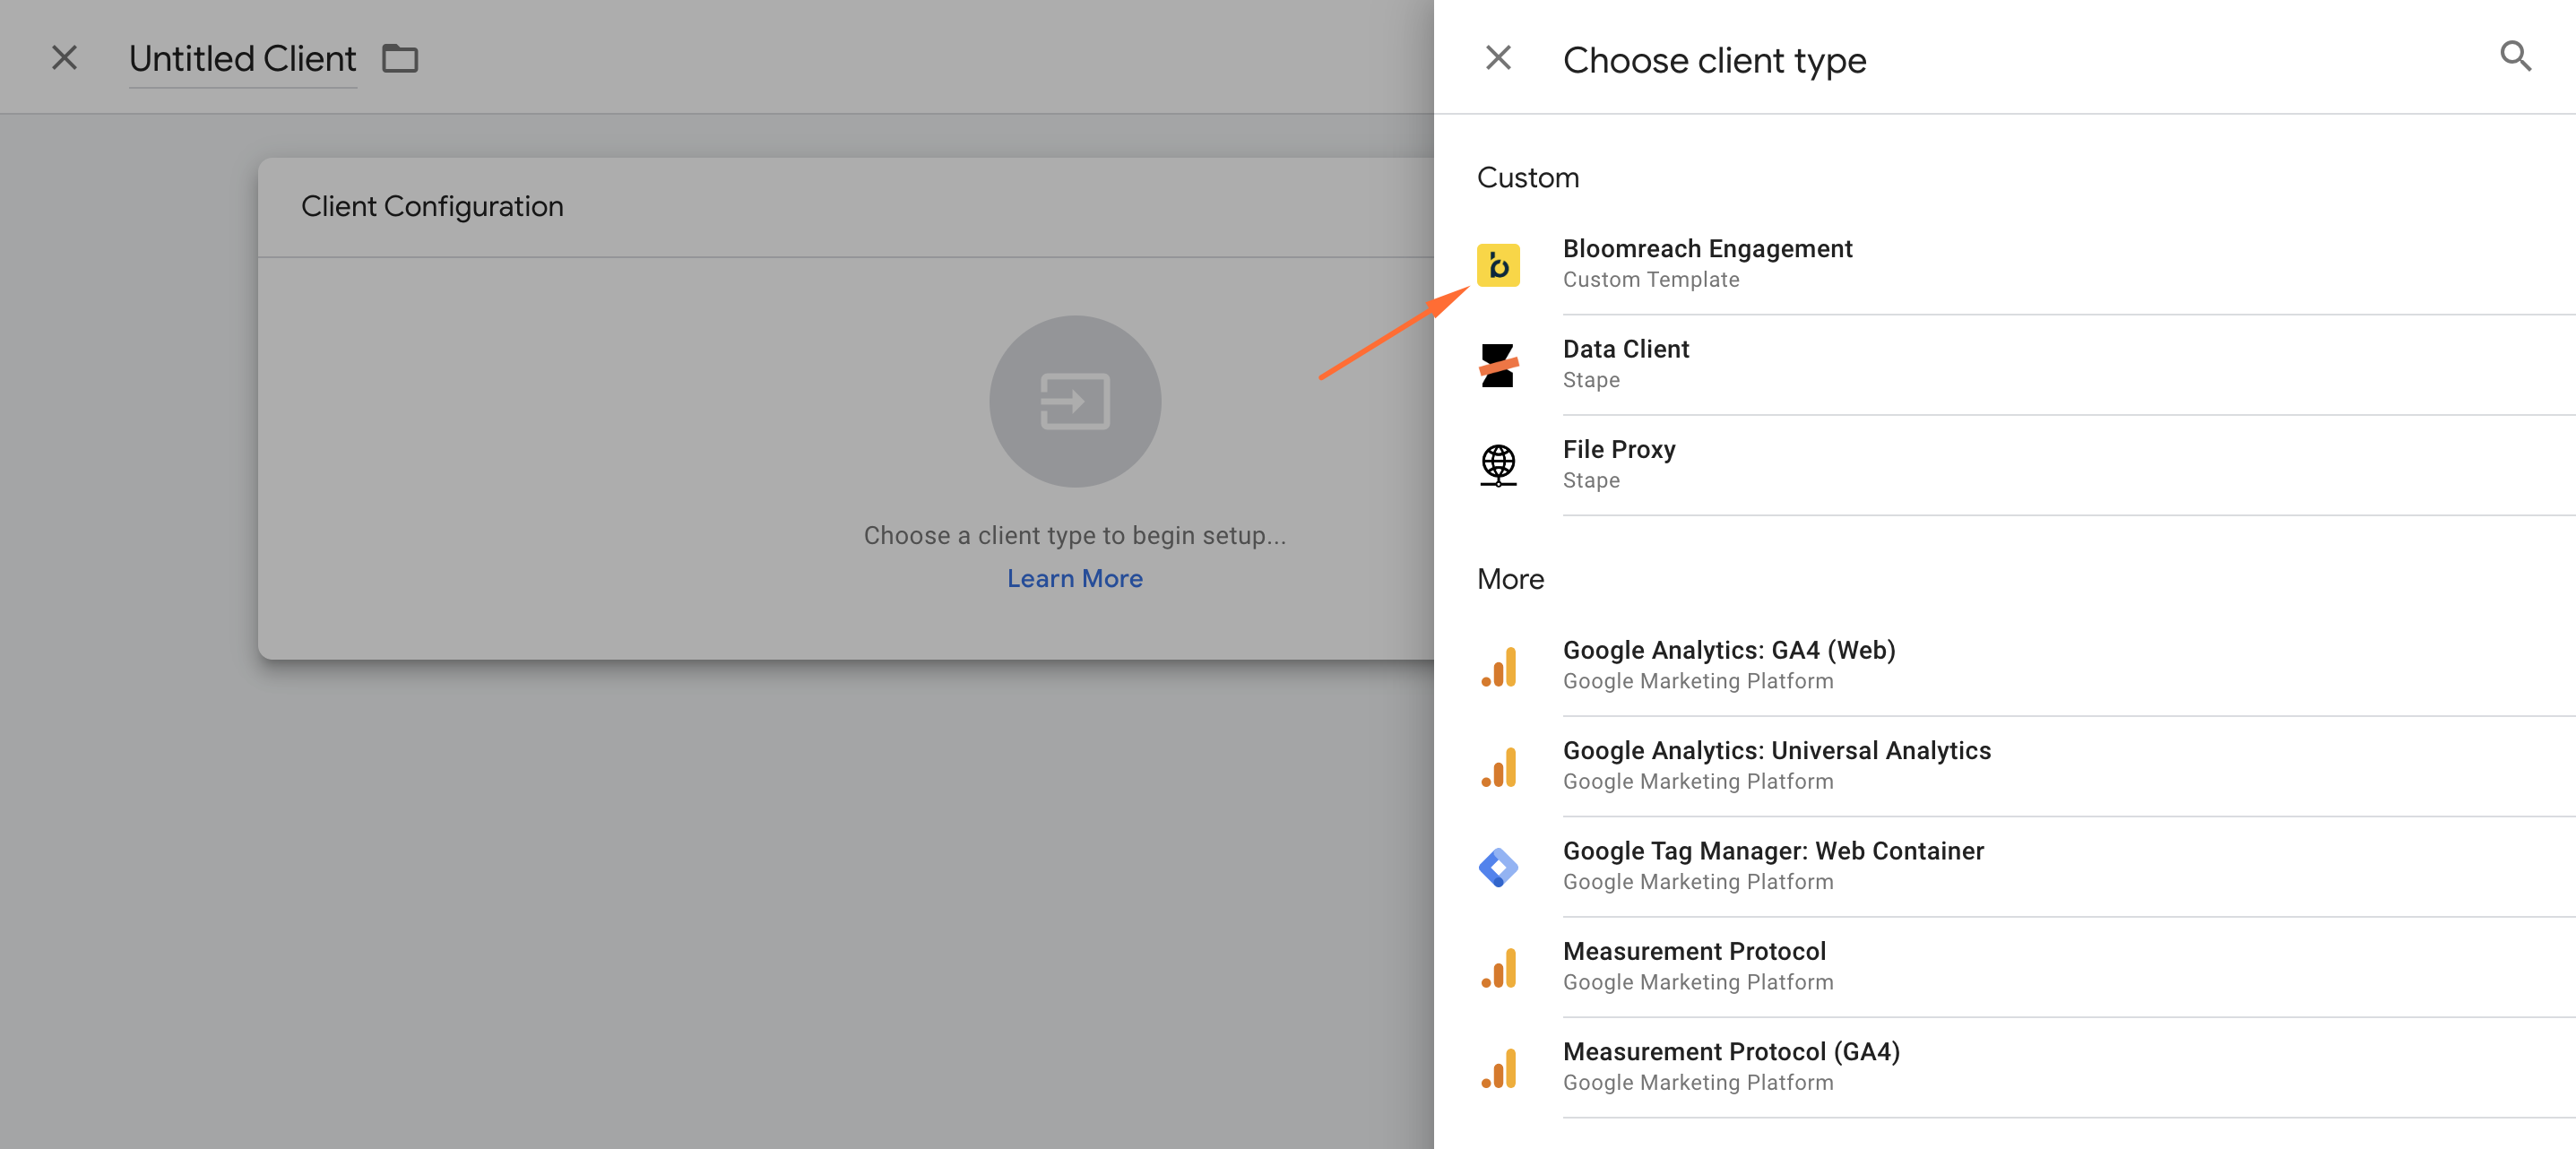
Task: Click the Bloomreach Engagement yellow logo icon
Action: tap(1498, 265)
